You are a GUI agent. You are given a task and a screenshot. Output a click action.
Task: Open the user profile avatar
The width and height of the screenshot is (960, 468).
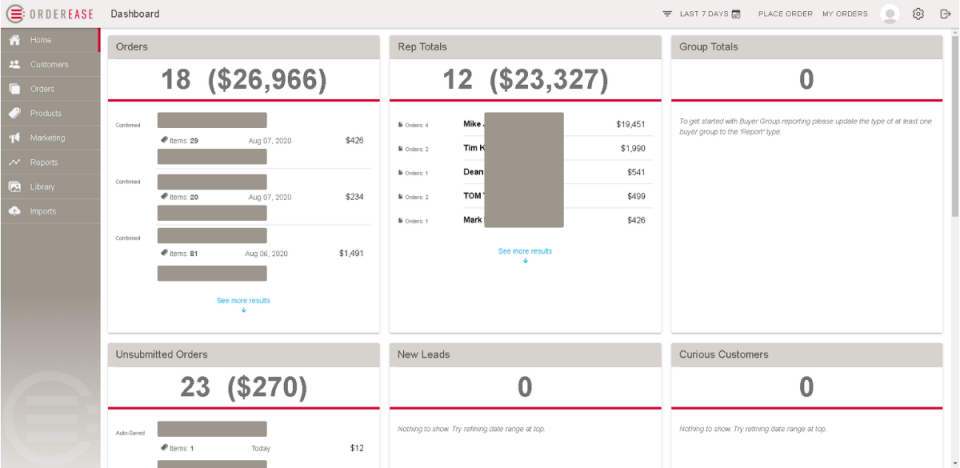click(x=889, y=14)
